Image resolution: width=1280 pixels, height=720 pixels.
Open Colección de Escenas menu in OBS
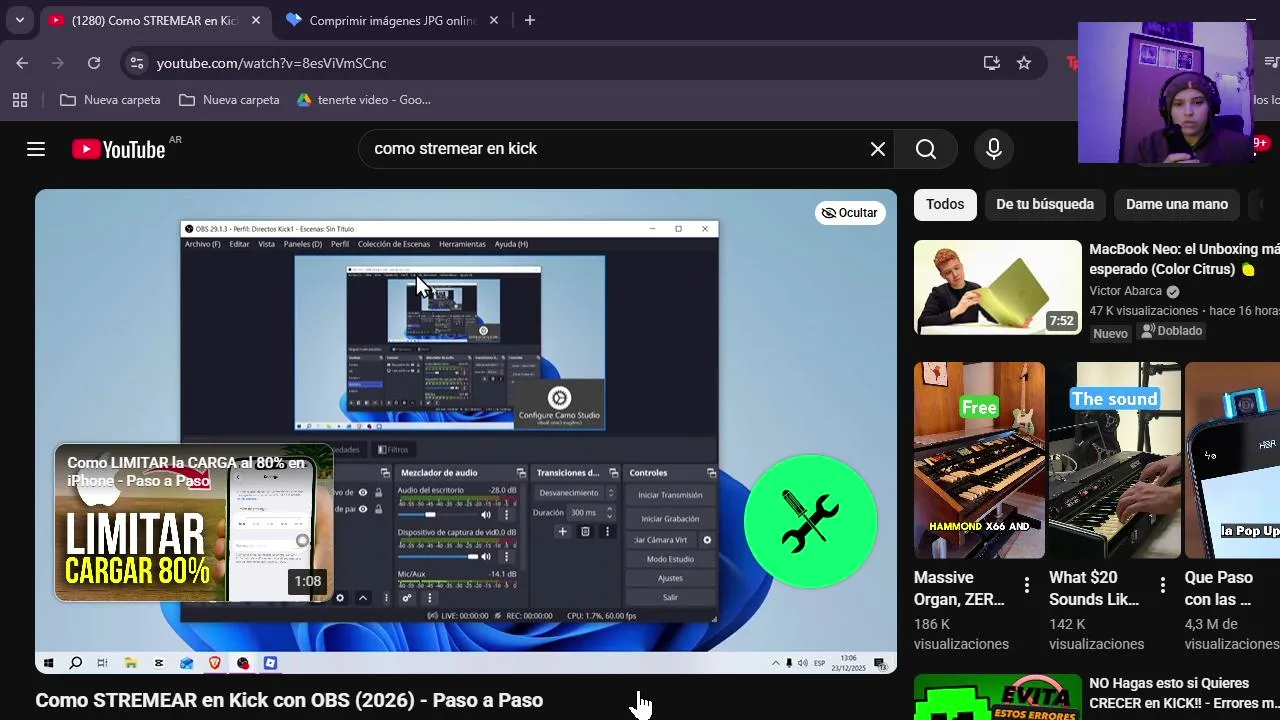click(394, 244)
